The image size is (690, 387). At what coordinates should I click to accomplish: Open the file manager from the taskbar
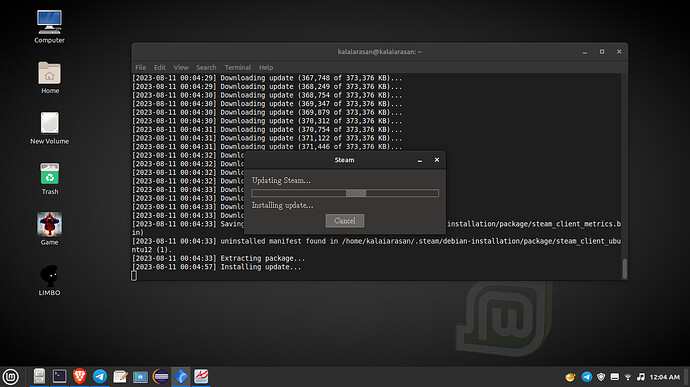click(39, 376)
